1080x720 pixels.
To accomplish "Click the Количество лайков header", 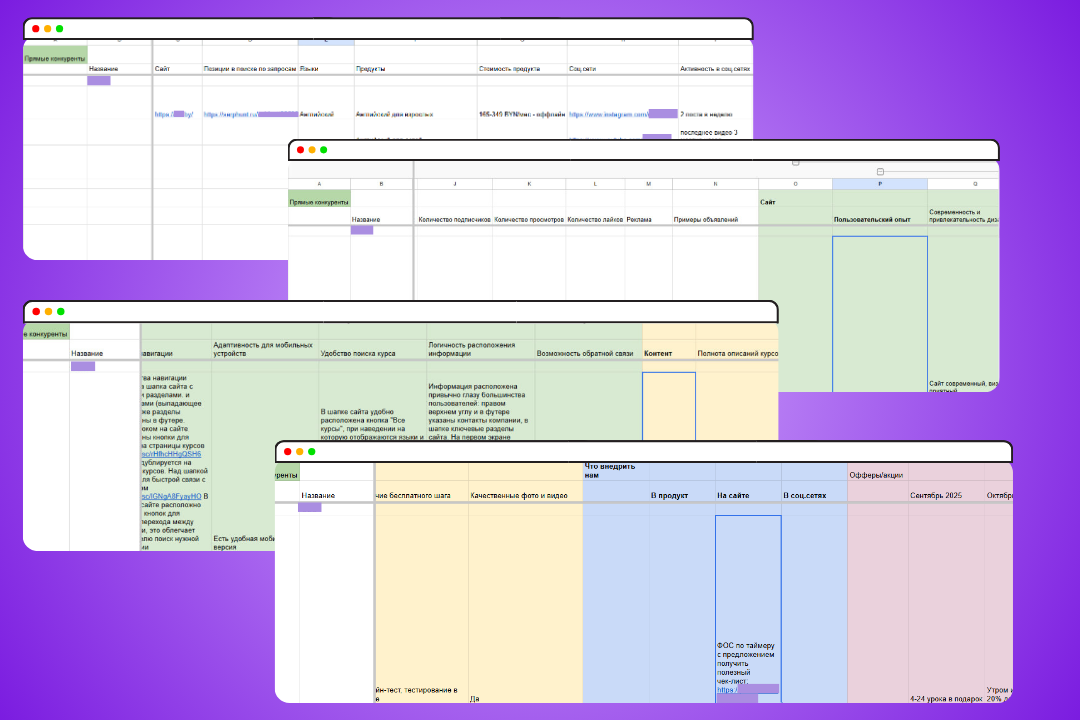I will pos(595,220).
